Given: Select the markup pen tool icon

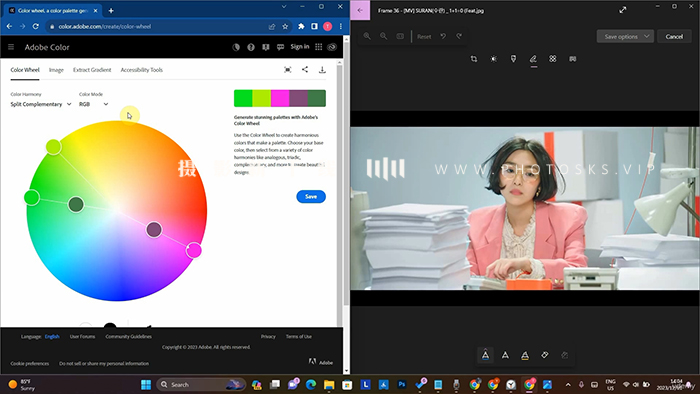Looking at the screenshot, I should pyautogui.click(x=533, y=59).
